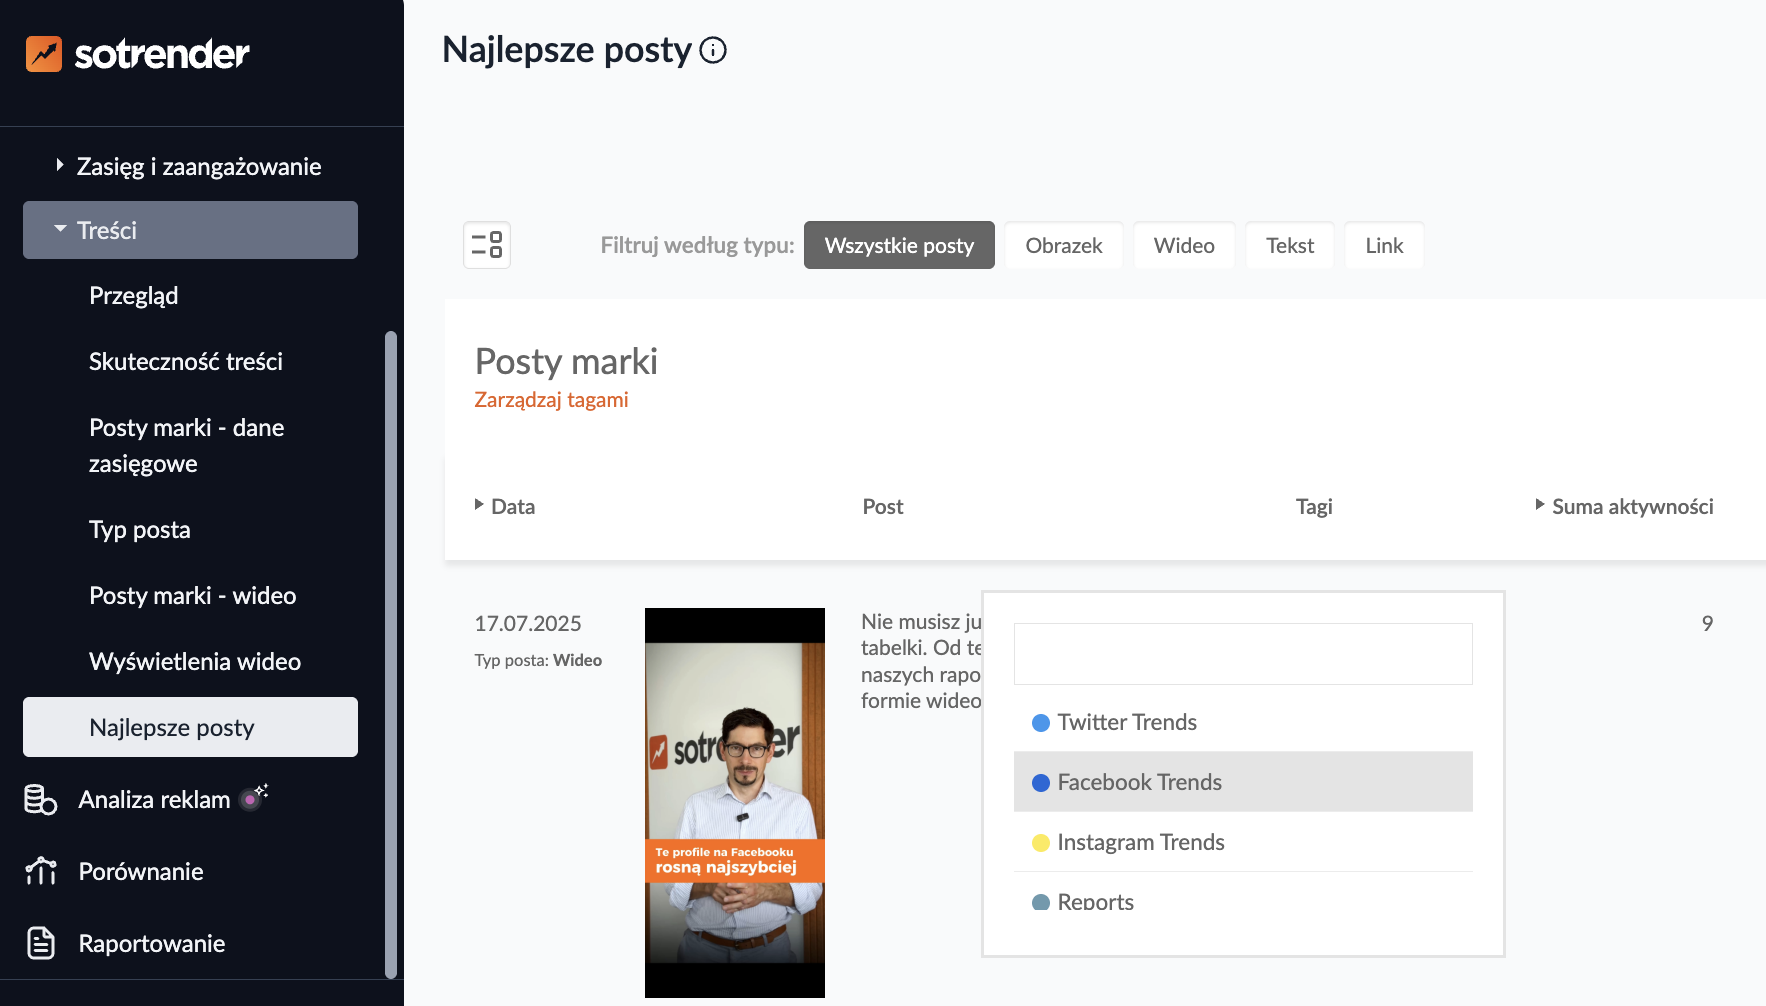The image size is (1766, 1006).
Task: Click the Sotrender logo icon
Action: click(x=44, y=54)
